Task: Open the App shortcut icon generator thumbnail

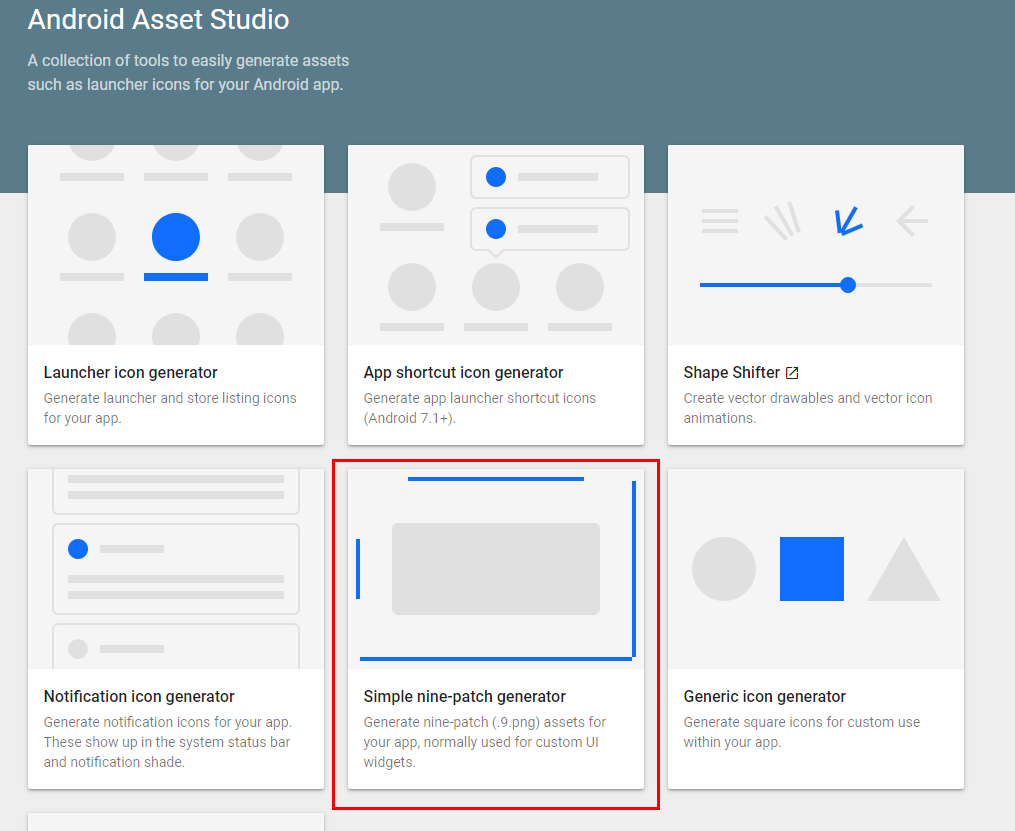Action: click(496, 245)
